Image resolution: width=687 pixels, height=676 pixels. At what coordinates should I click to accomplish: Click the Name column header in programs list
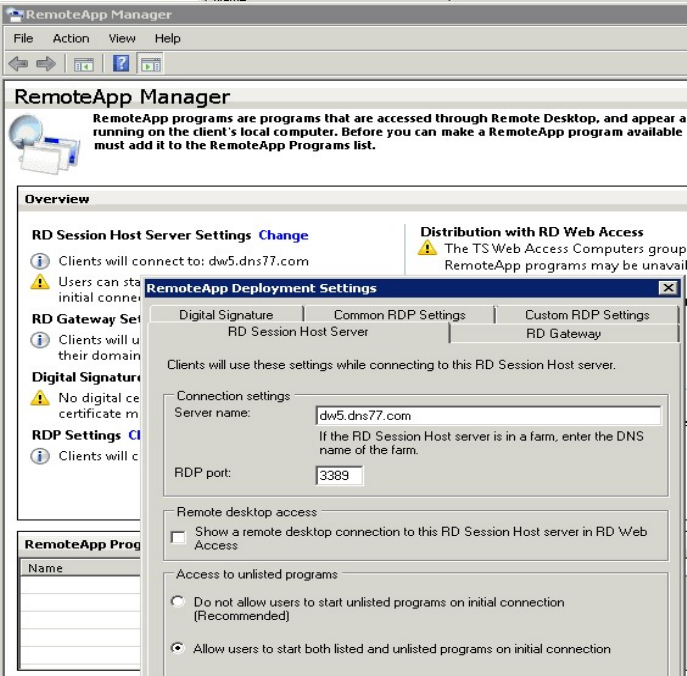click(x=81, y=568)
